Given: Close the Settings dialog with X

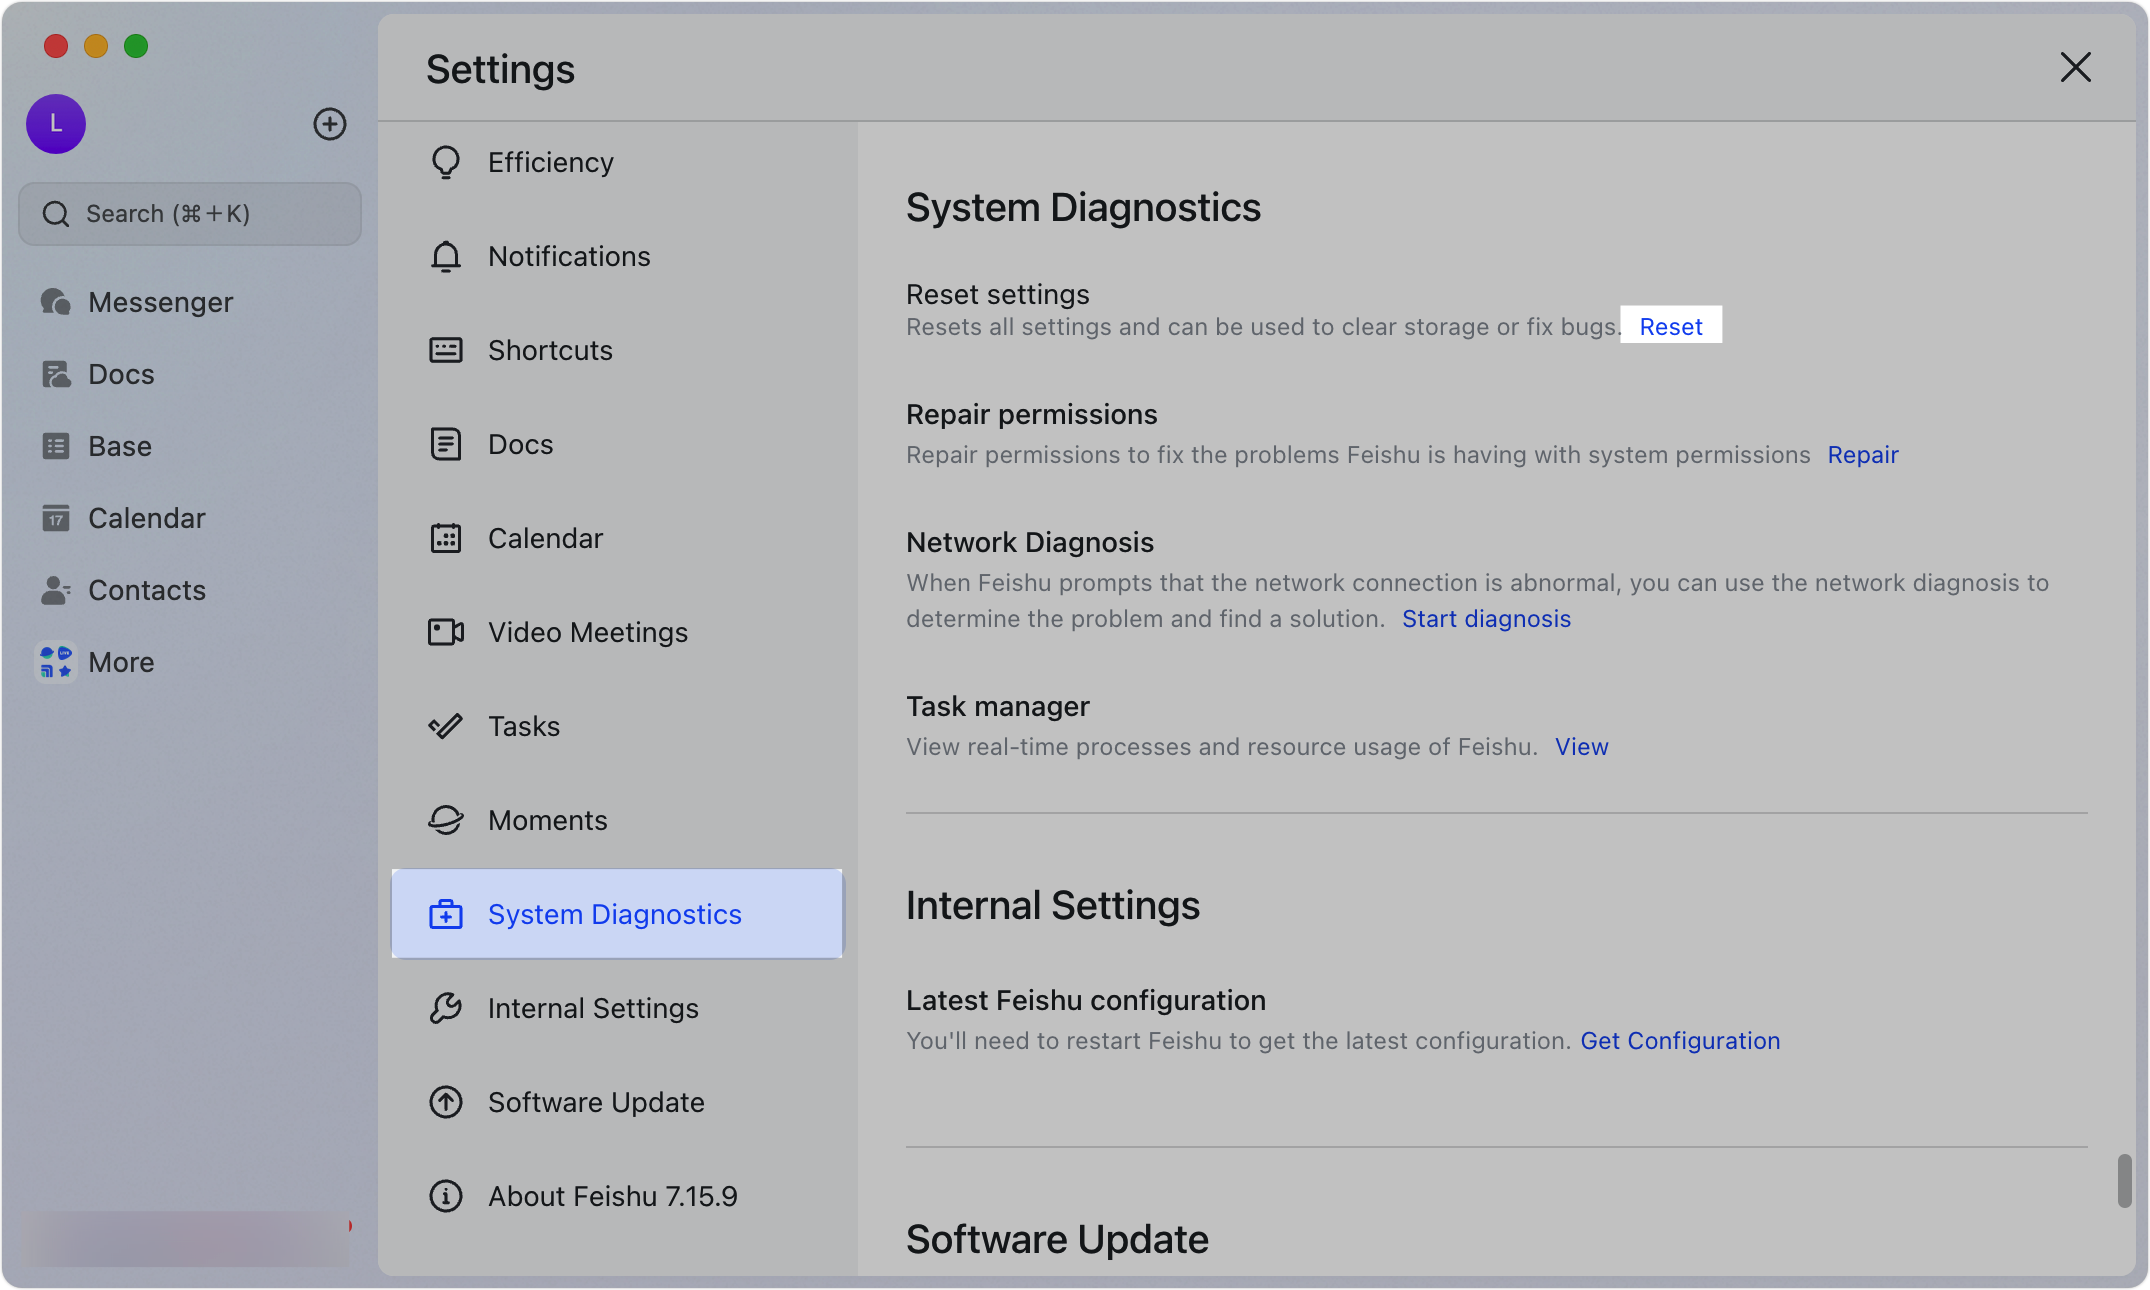Looking at the screenshot, I should click(2076, 68).
